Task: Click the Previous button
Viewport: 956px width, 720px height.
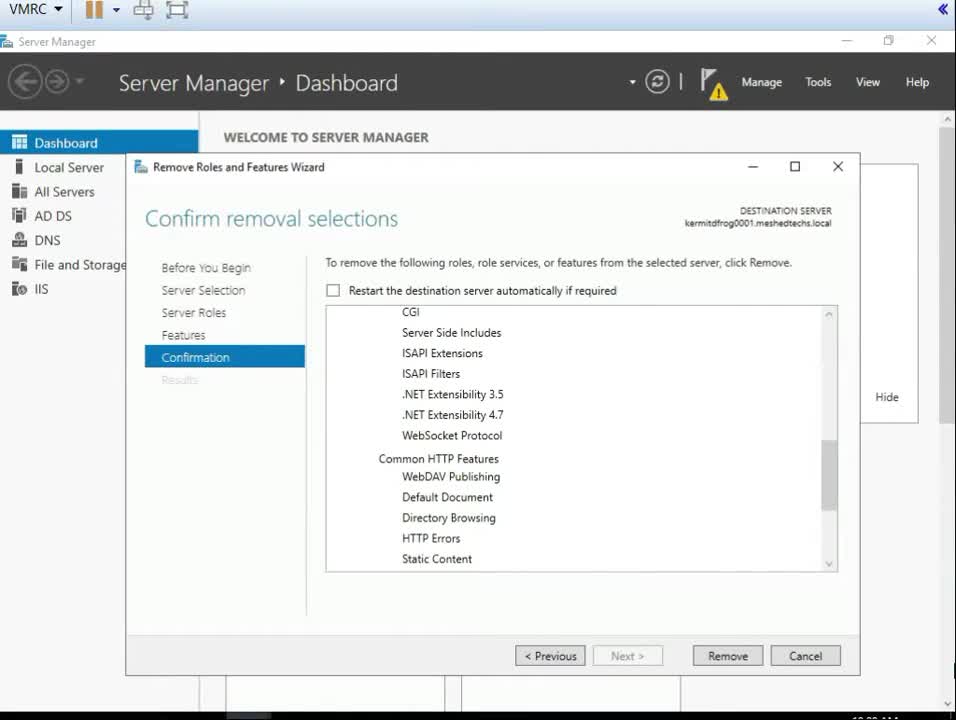Action: 550,656
